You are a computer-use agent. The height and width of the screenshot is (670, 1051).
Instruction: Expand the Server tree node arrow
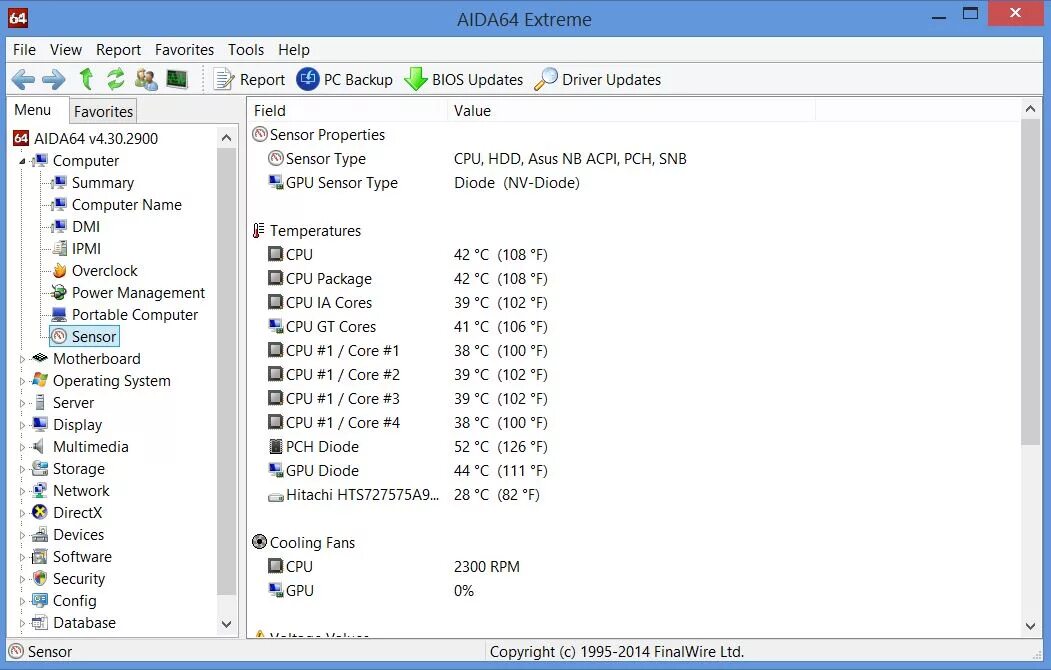[x=22, y=403]
